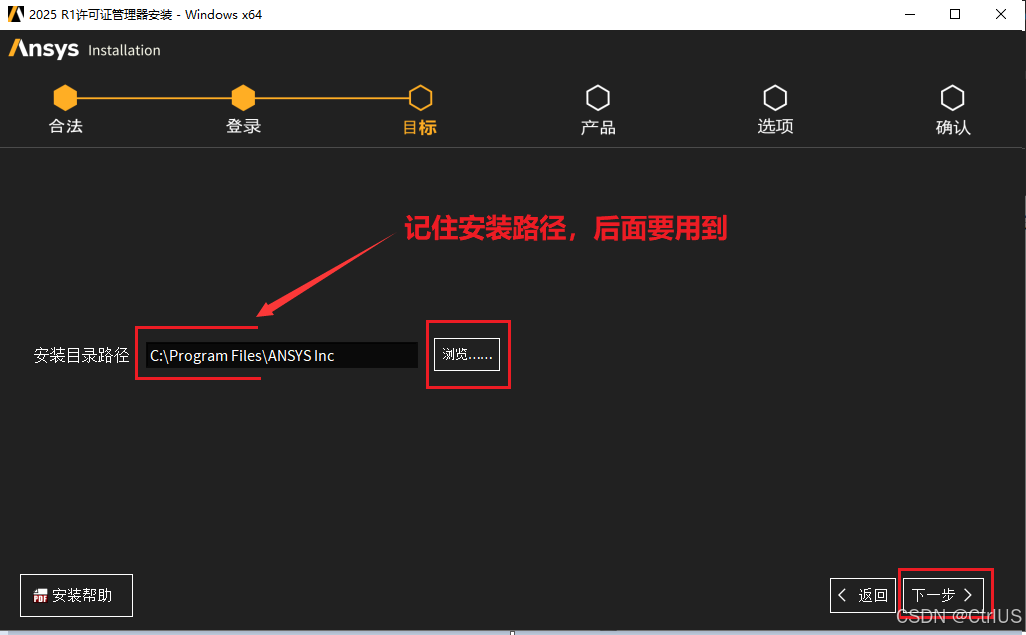Click the 登录 step hexagon icon
The image size is (1026, 635).
243,98
